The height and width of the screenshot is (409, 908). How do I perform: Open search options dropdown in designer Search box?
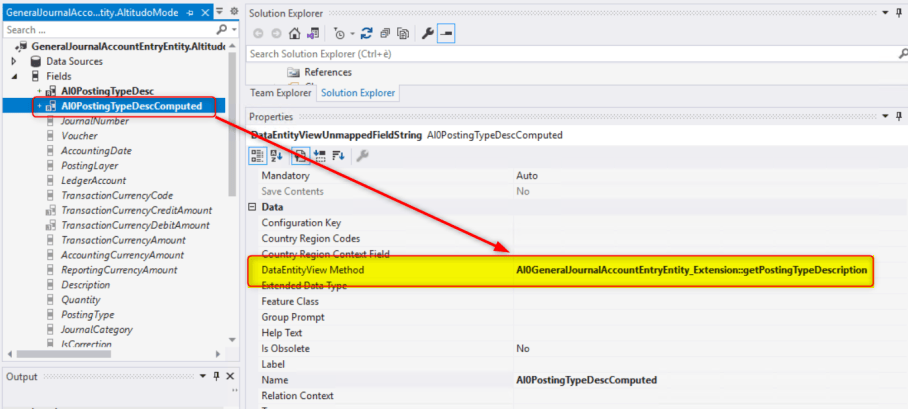coord(234,30)
